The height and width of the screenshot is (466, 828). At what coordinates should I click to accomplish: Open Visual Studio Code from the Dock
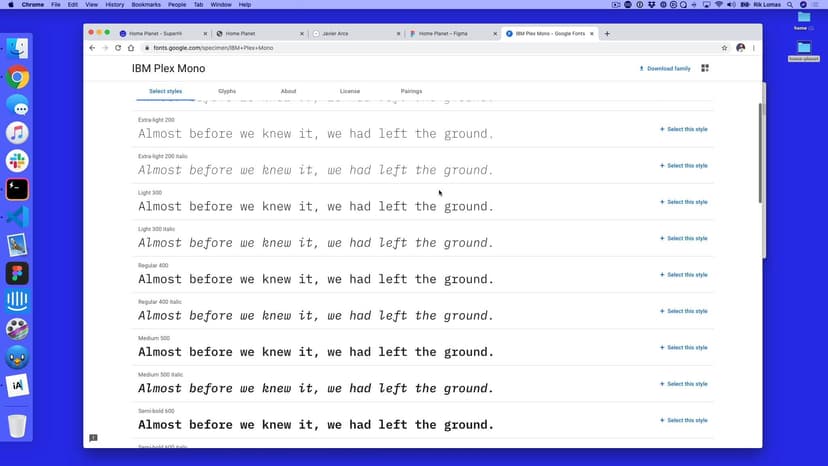(17, 217)
